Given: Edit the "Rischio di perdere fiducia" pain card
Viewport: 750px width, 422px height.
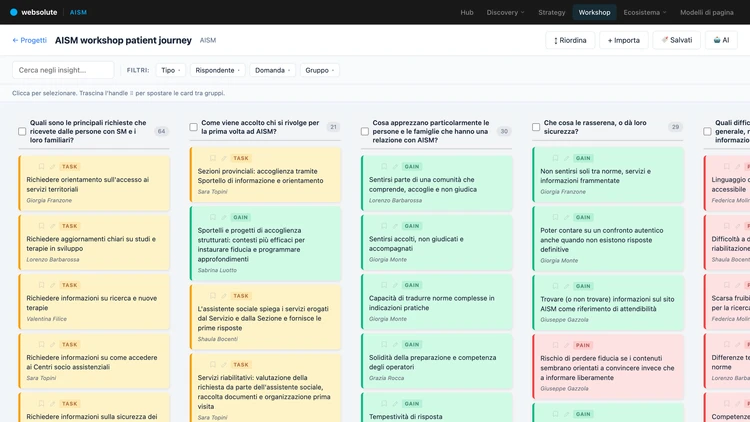Looking at the screenshot, I should (x=566, y=345).
